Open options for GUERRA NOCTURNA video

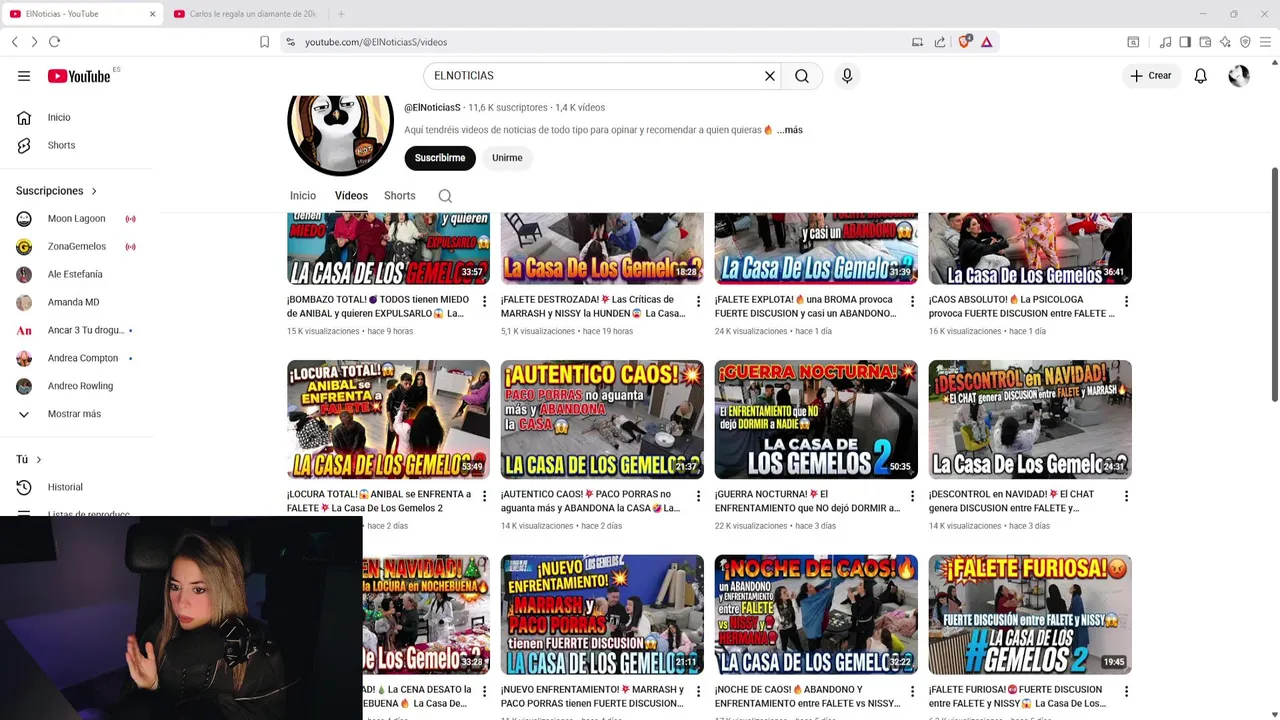pyautogui.click(x=912, y=496)
